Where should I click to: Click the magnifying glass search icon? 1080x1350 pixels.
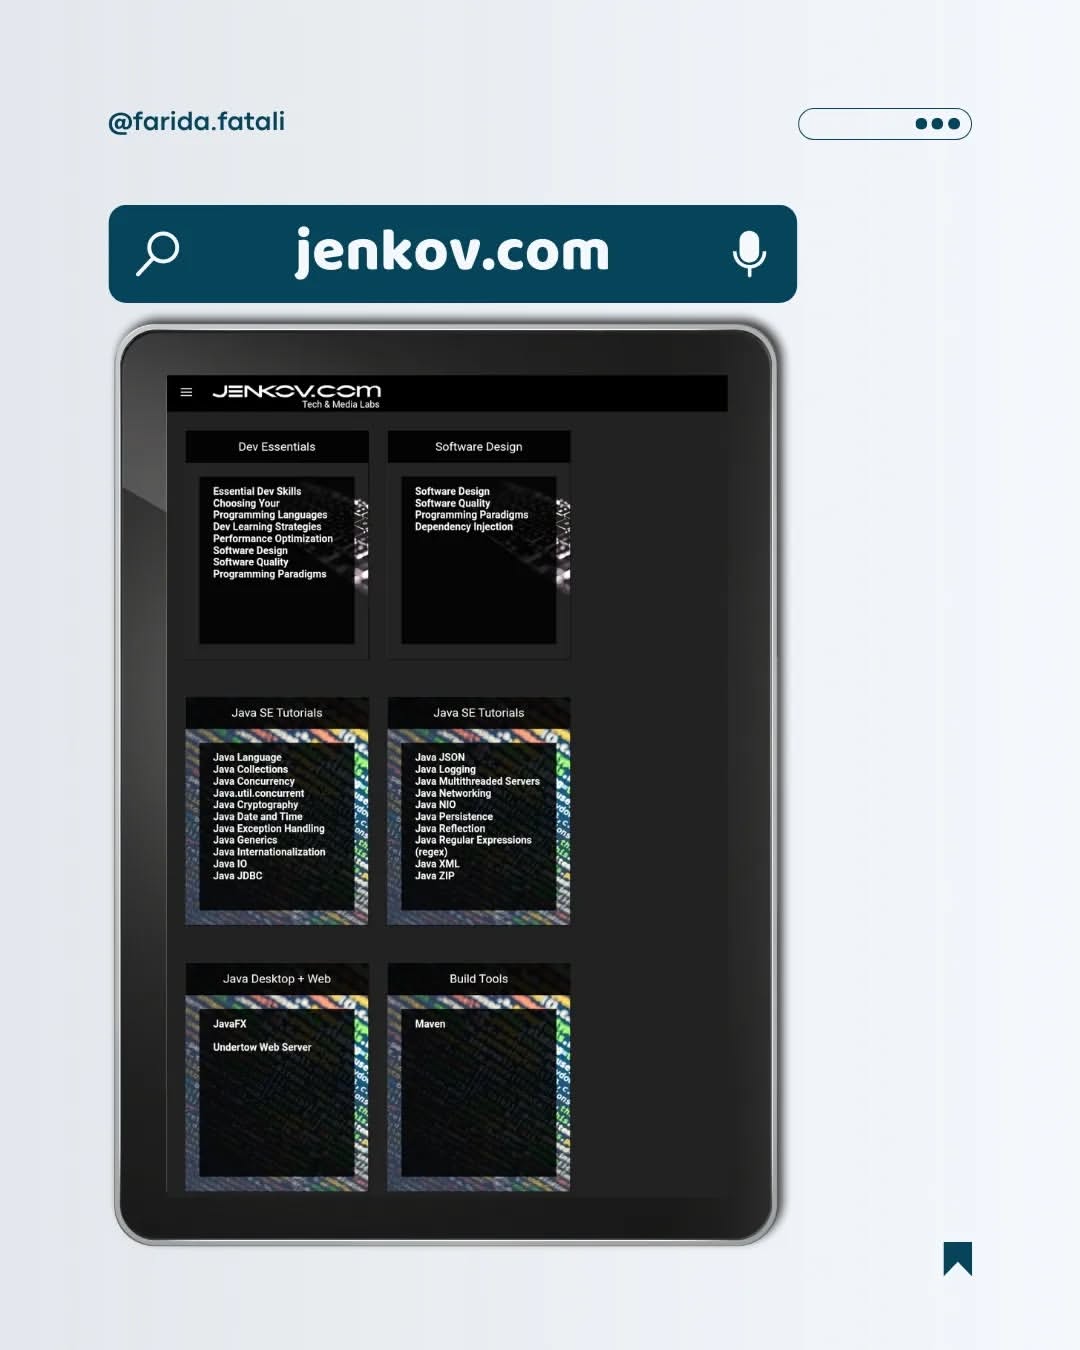[x=158, y=253]
